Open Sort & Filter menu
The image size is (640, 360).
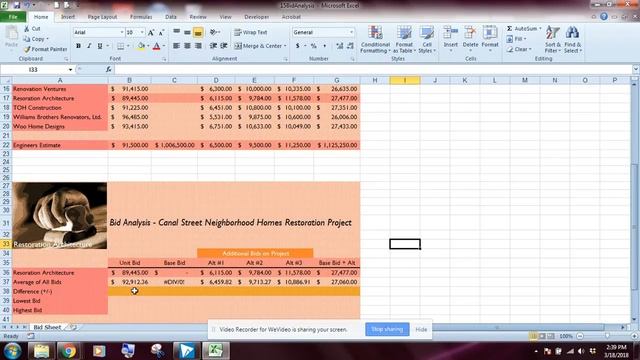click(x=552, y=40)
